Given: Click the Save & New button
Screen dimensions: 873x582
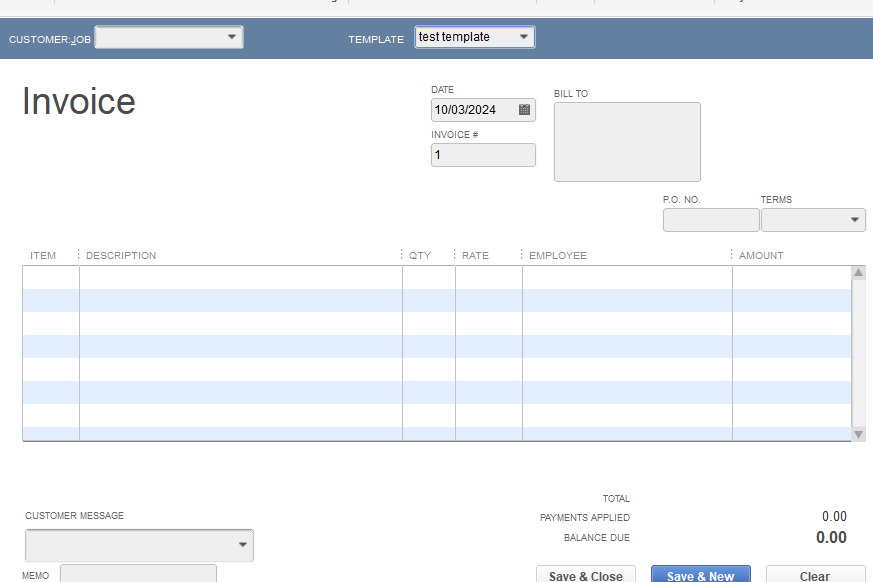Looking at the screenshot, I should 700,575.
